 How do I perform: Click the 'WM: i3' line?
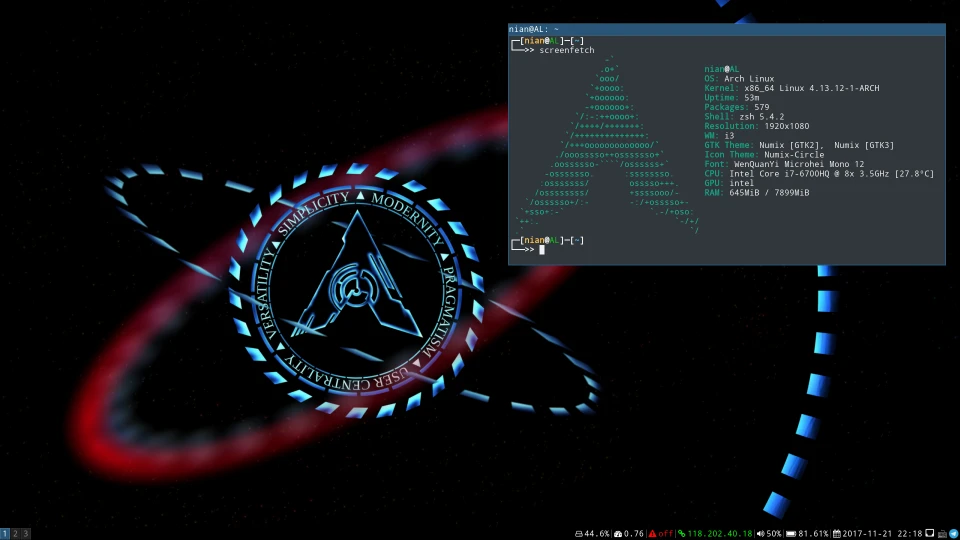pos(719,135)
